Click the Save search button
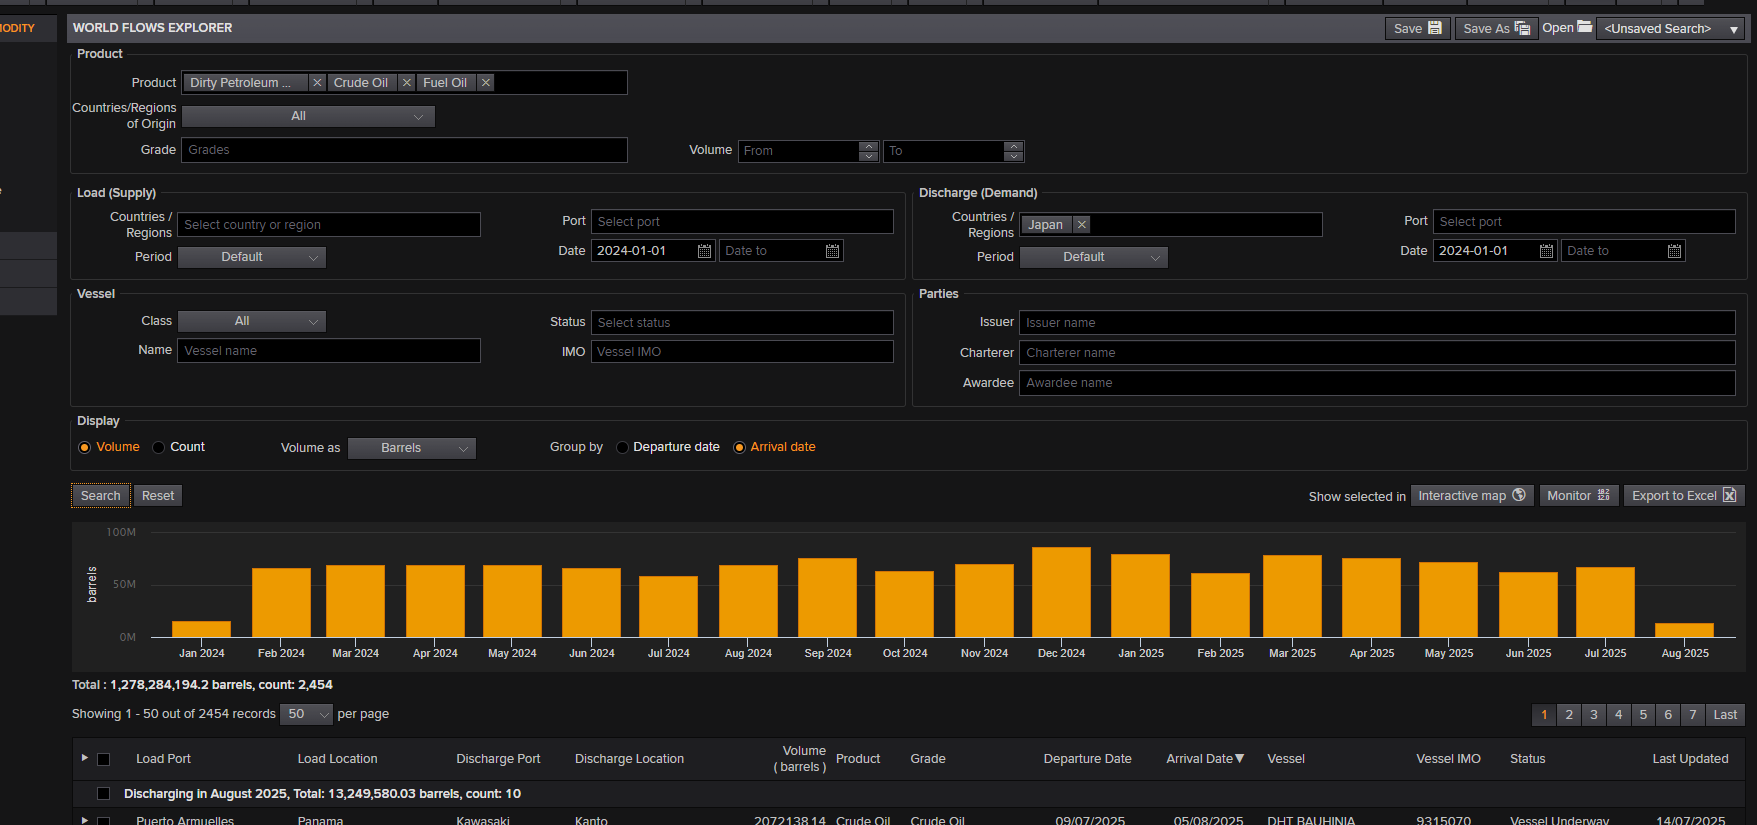This screenshot has width=1757, height=825. pos(1417,28)
